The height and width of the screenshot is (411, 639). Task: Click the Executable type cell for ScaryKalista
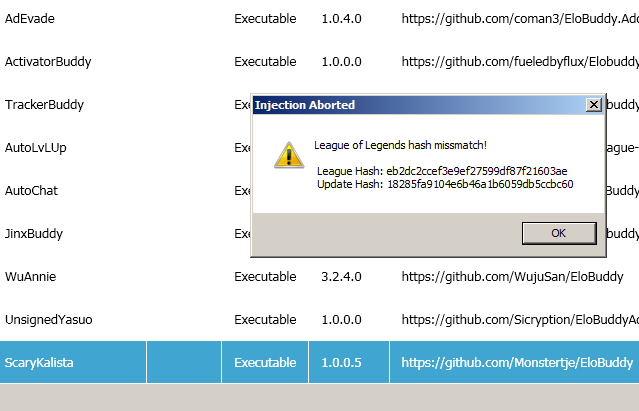coord(265,363)
